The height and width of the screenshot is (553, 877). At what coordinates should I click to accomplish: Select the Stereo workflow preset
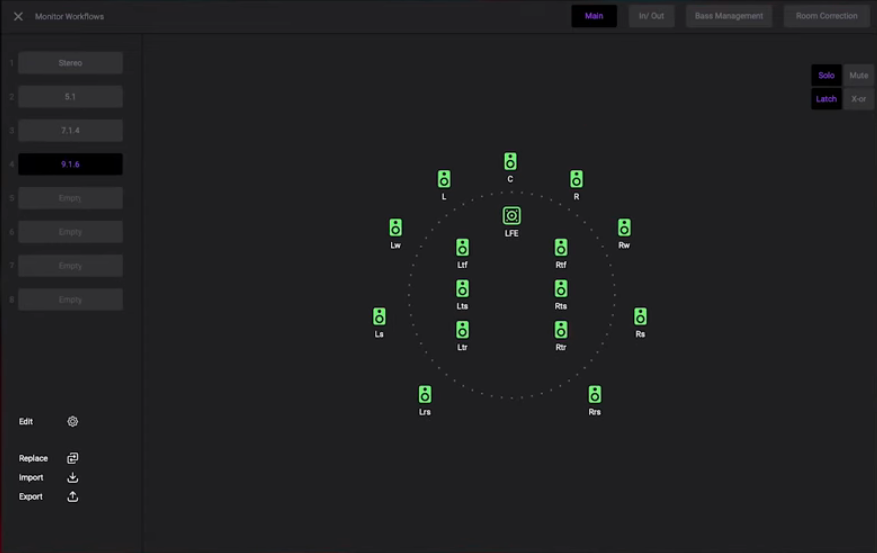pos(70,63)
